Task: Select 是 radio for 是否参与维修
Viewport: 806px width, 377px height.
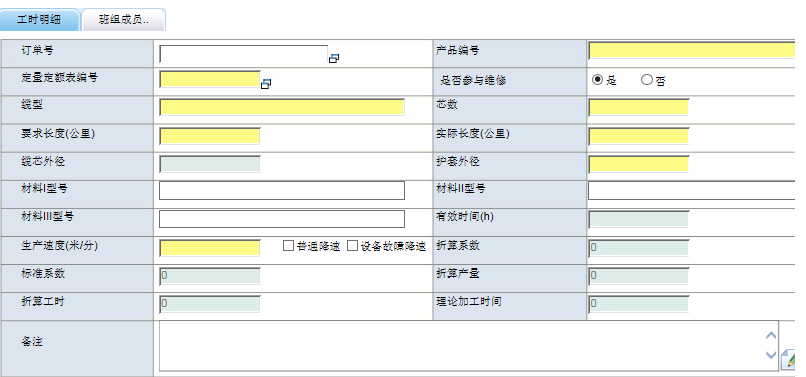Action: 597,80
